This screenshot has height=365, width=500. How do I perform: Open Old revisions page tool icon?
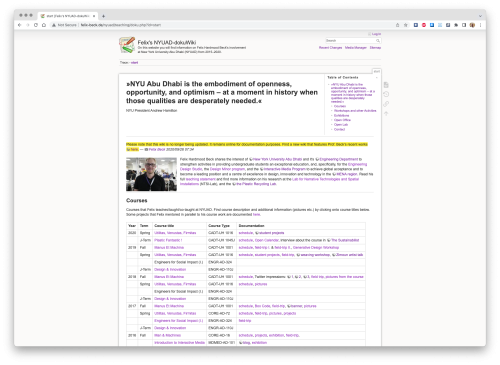click(386, 94)
